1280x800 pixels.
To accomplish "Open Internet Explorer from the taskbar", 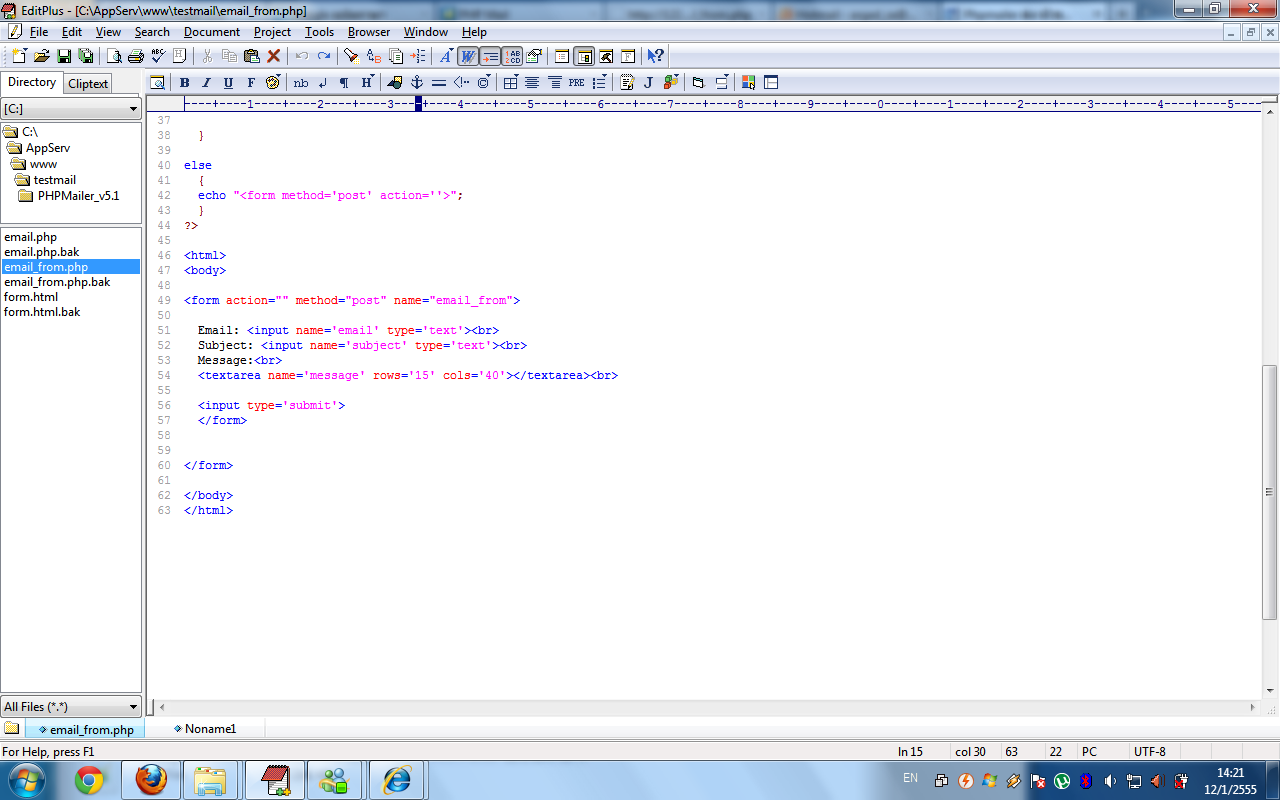I will (397, 780).
